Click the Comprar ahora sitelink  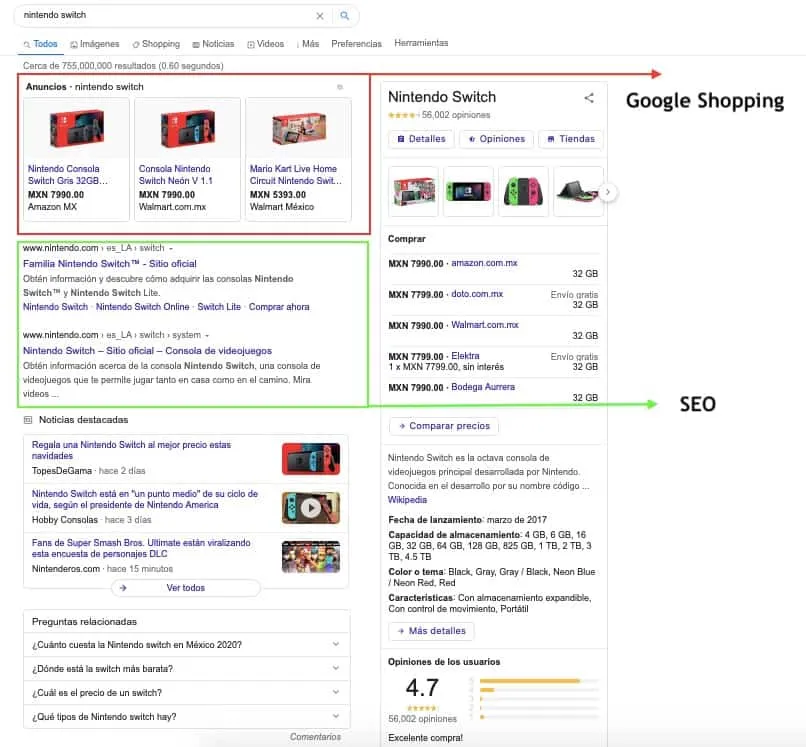pos(279,307)
